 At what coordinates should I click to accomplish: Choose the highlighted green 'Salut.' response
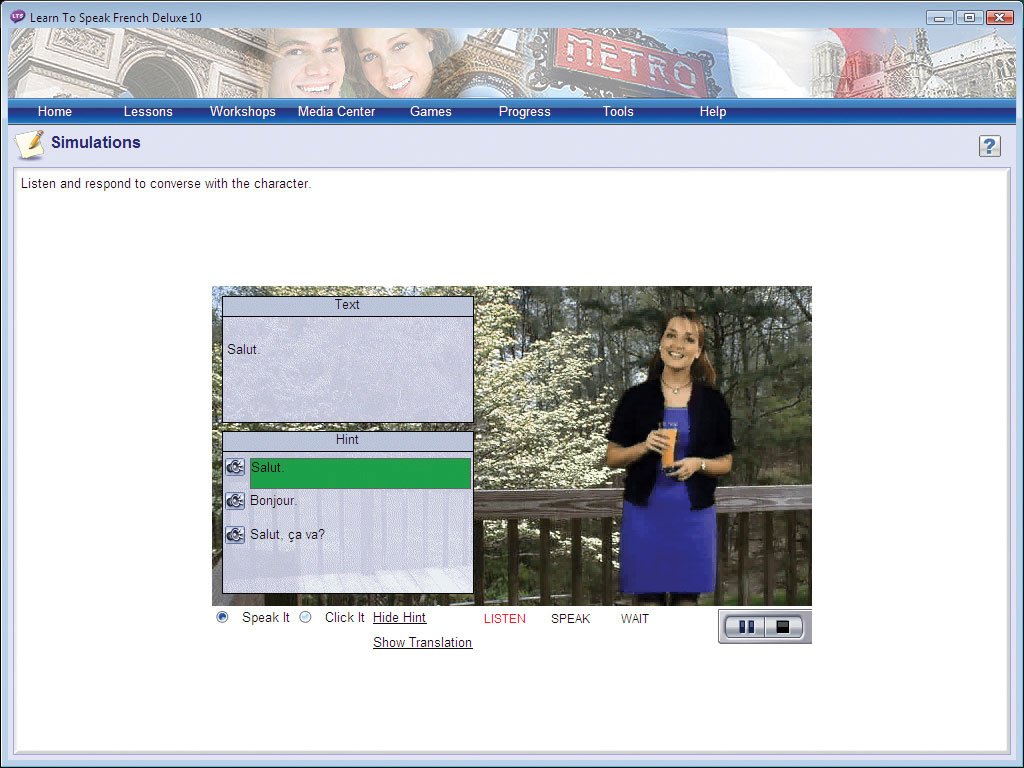[360, 473]
